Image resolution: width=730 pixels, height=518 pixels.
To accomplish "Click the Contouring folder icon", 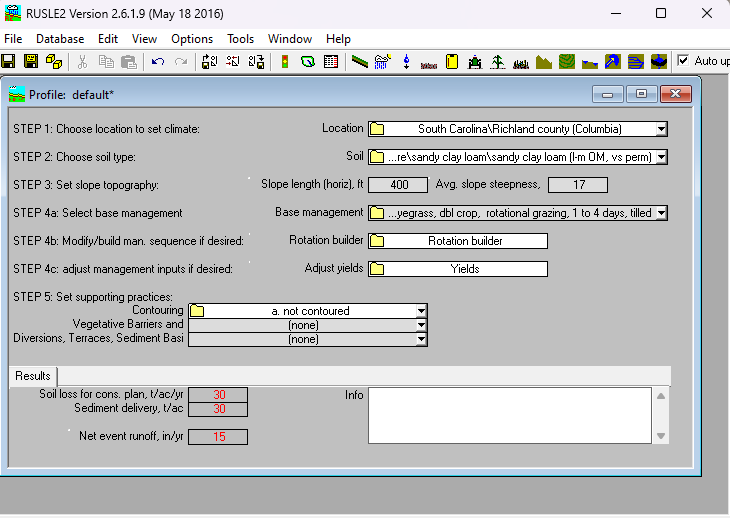I will [197, 310].
